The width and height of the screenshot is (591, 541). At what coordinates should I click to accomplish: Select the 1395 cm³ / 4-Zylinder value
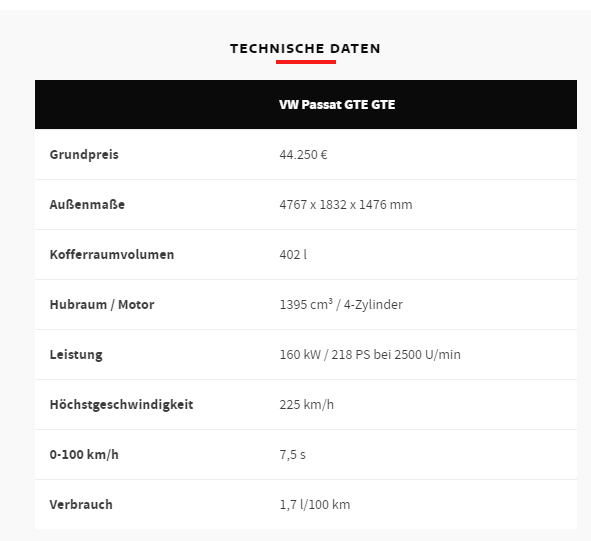pos(341,304)
